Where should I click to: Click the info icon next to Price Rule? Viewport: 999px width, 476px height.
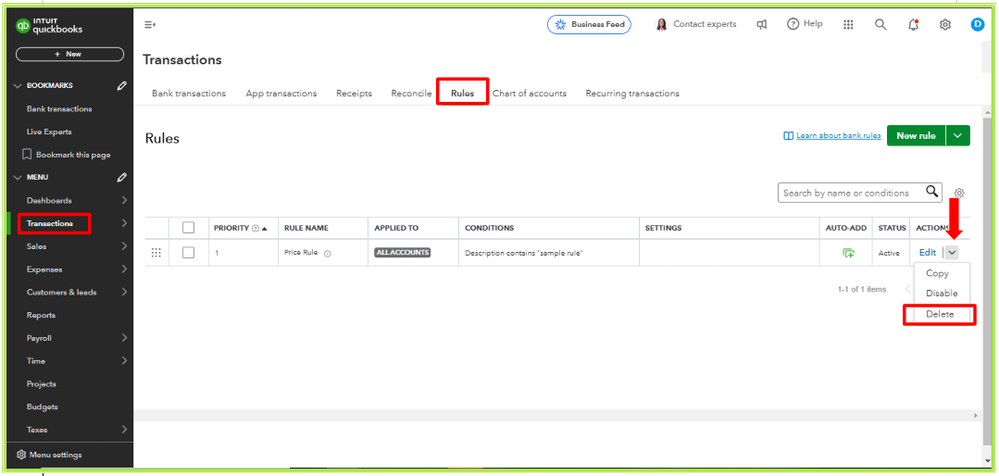[x=327, y=254]
